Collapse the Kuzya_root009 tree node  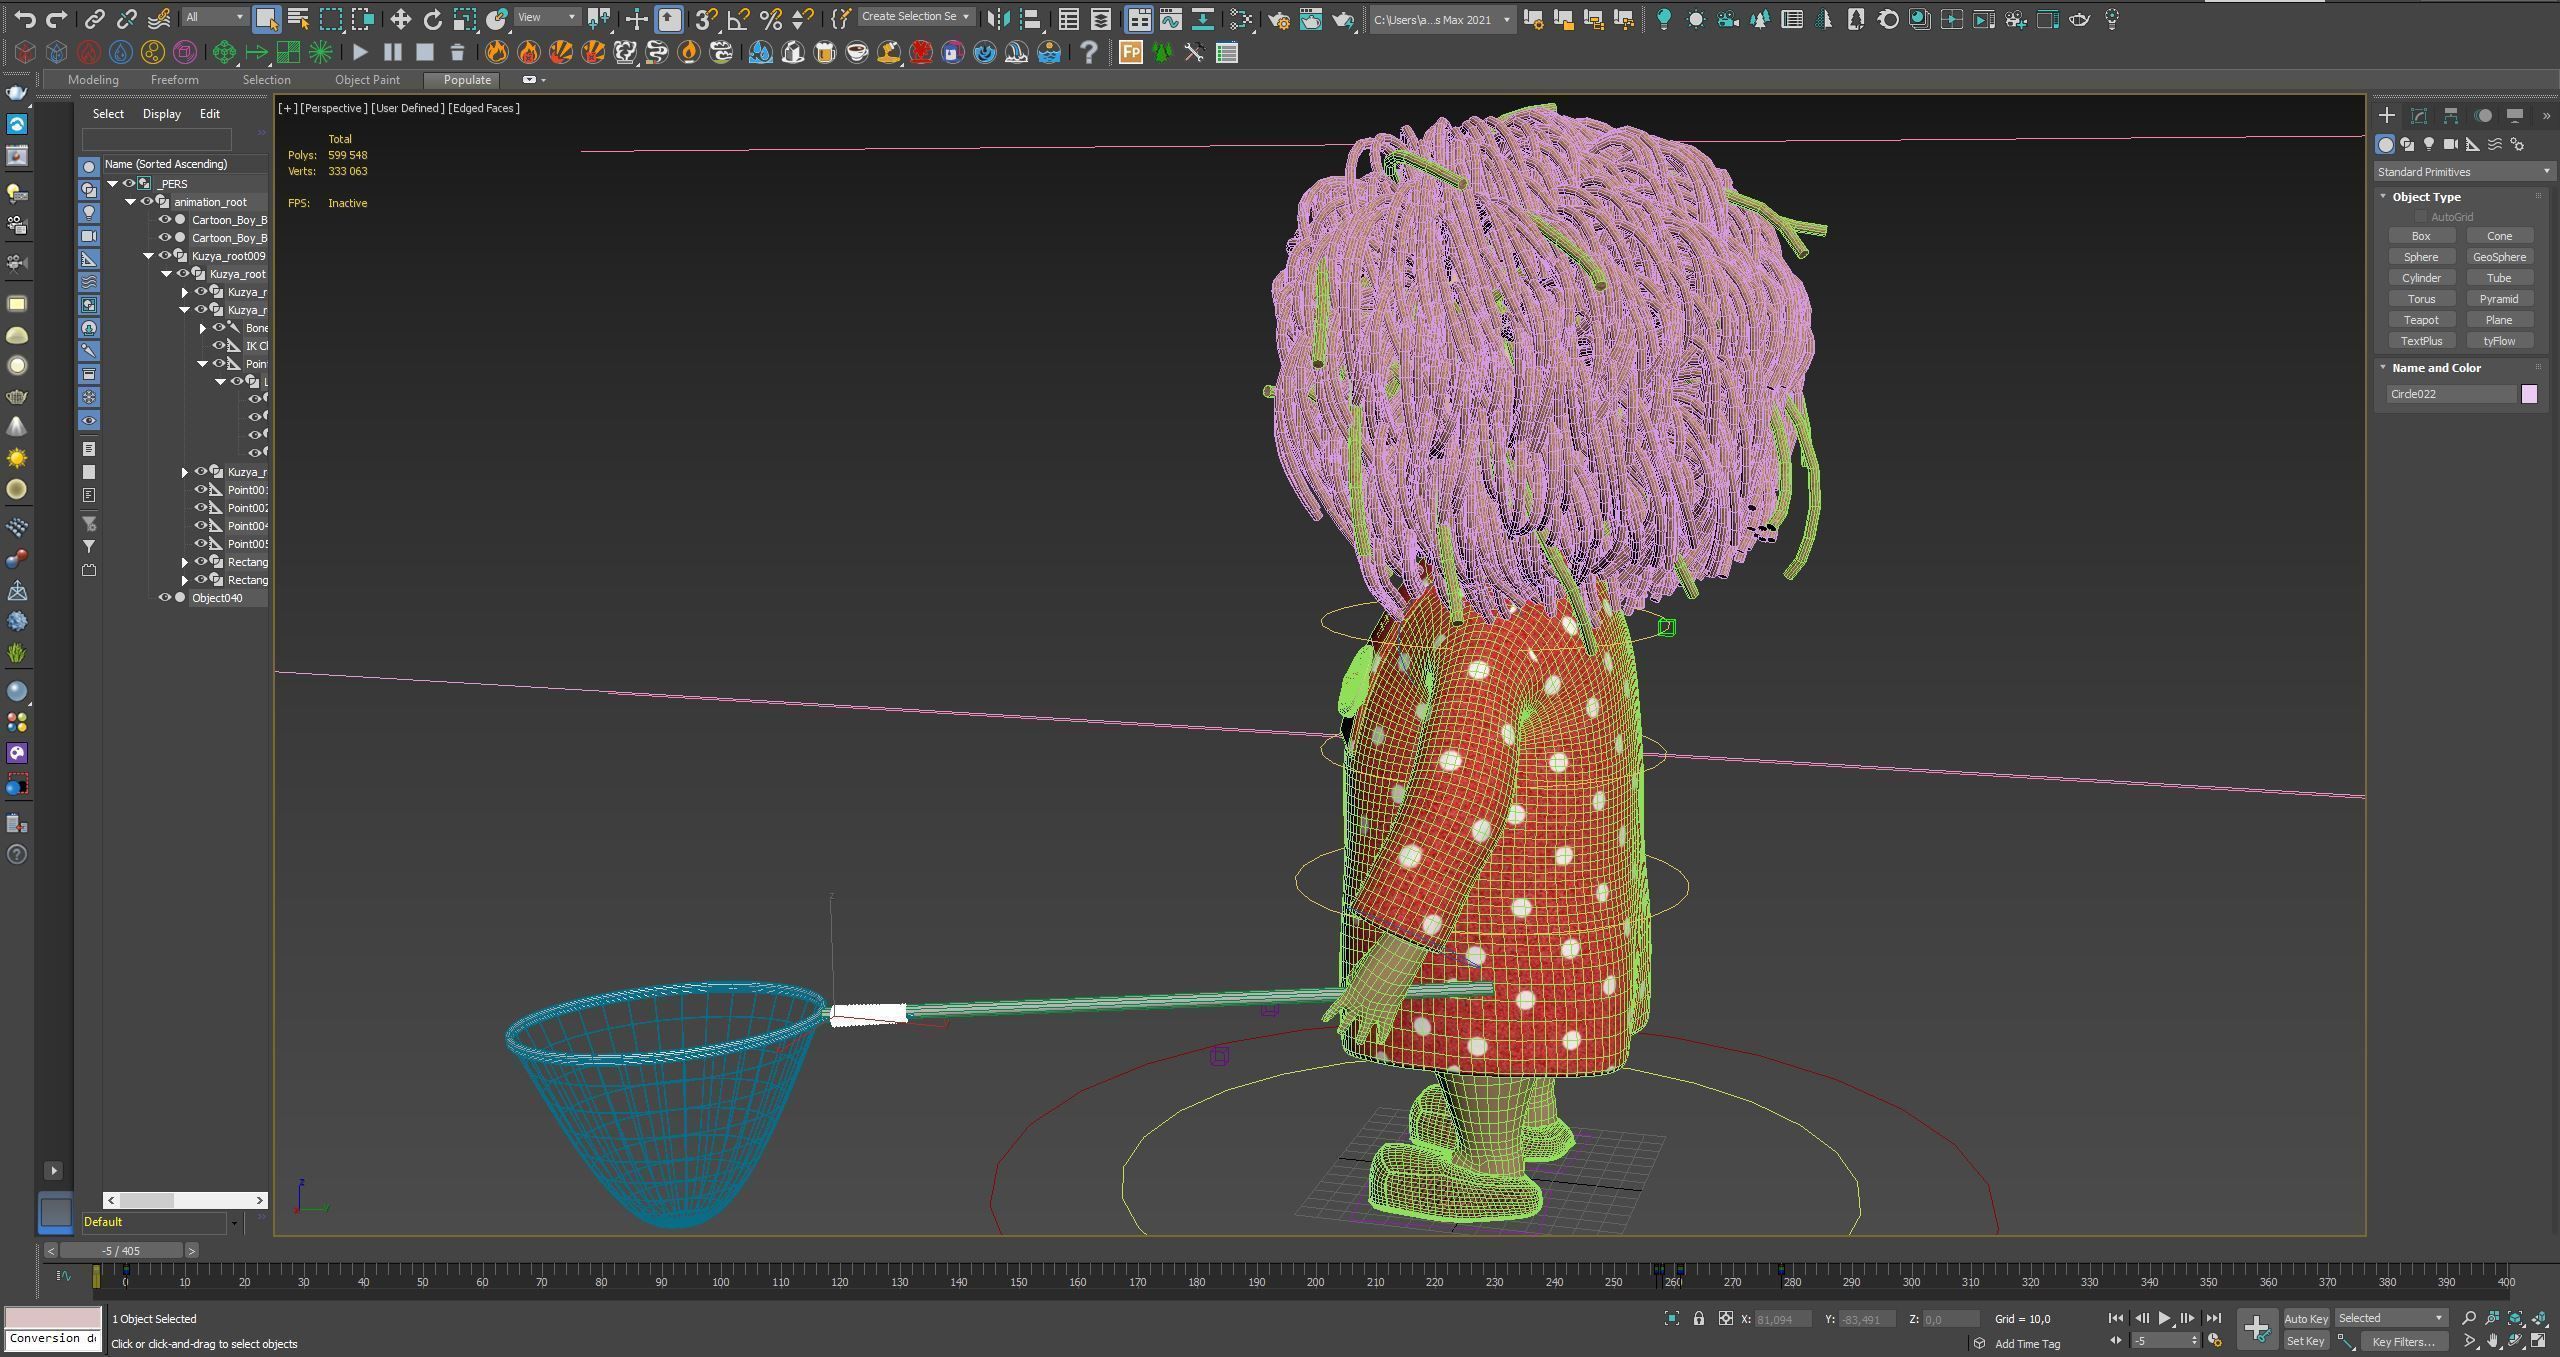pyautogui.click(x=149, y=255)
